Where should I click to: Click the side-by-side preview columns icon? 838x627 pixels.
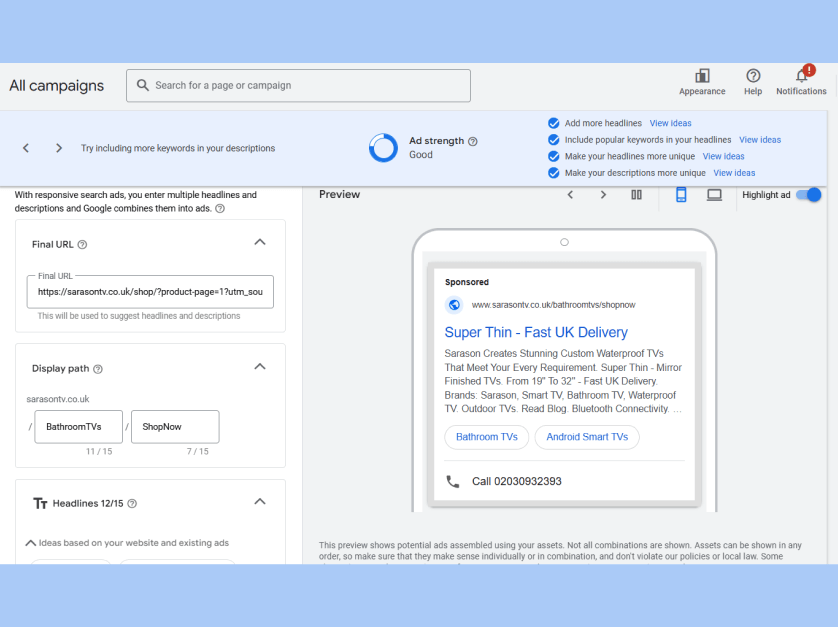636,195
